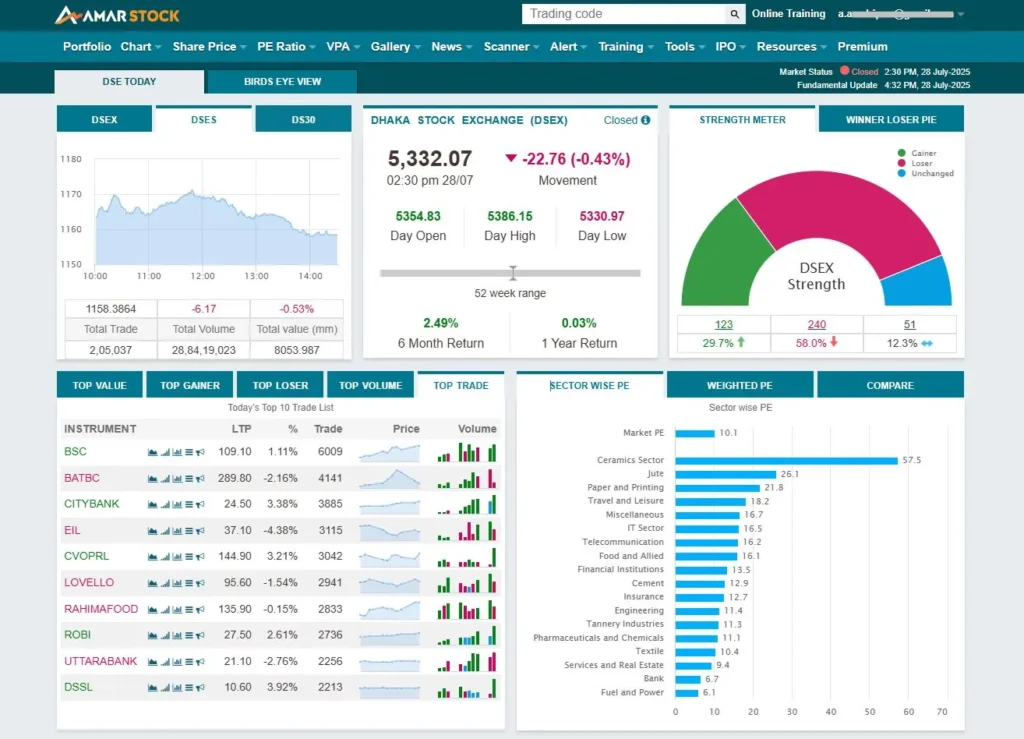Open the Gallery dropdown menu

(395, 46)
